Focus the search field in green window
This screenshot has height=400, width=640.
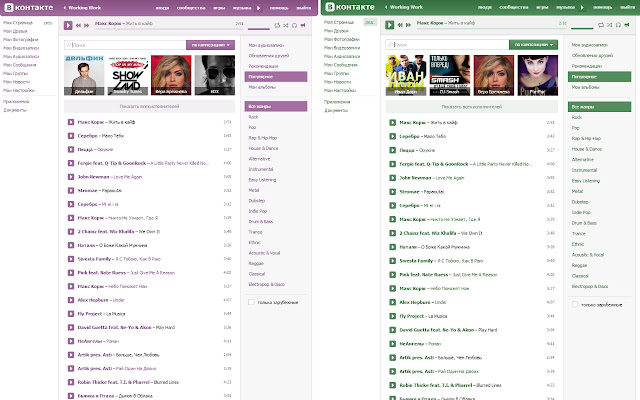(447, 44)
